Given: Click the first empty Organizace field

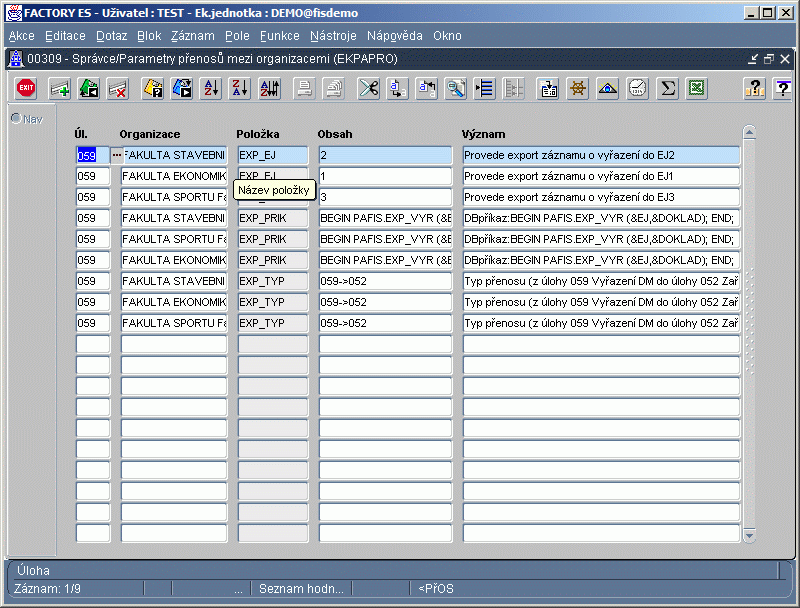Looking at the screenshot, I should click(174, 344).
